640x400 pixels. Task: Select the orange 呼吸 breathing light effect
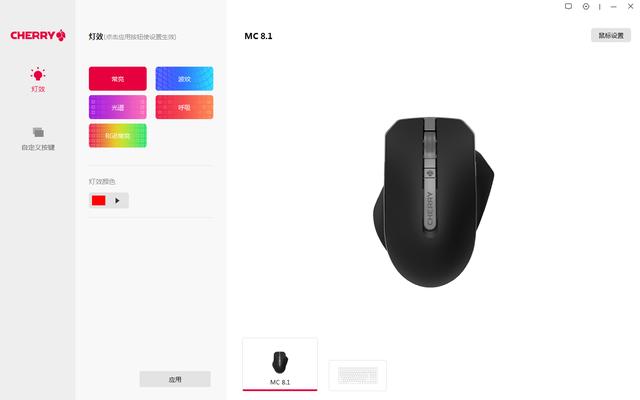pyautogui.click(x=184, y=107)
